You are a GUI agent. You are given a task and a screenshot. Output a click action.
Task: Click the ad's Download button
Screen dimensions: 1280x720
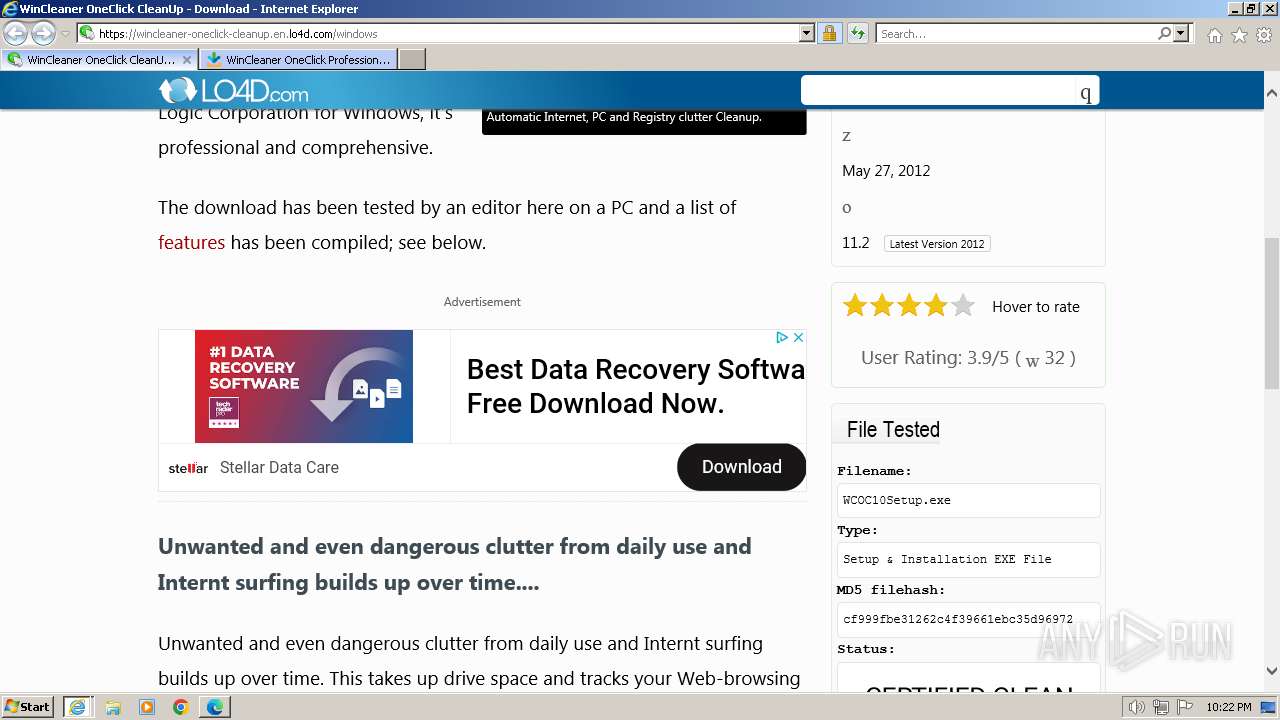pyautogui.click(x=741, y=467)
